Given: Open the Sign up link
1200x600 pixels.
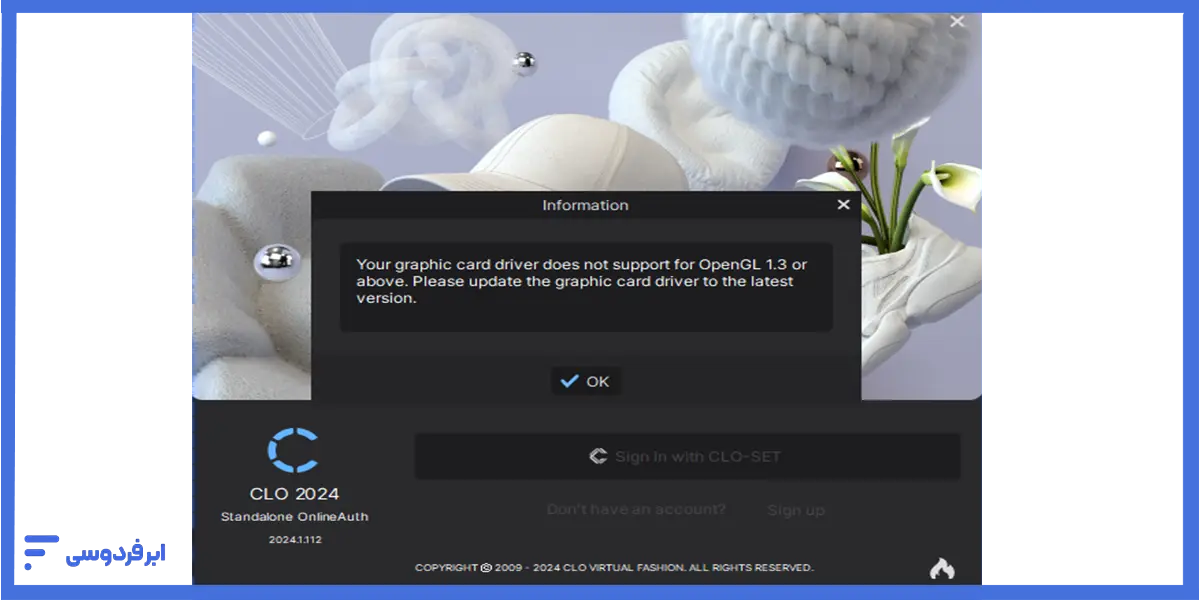Looking at the screenshot, I should [796, 510].
